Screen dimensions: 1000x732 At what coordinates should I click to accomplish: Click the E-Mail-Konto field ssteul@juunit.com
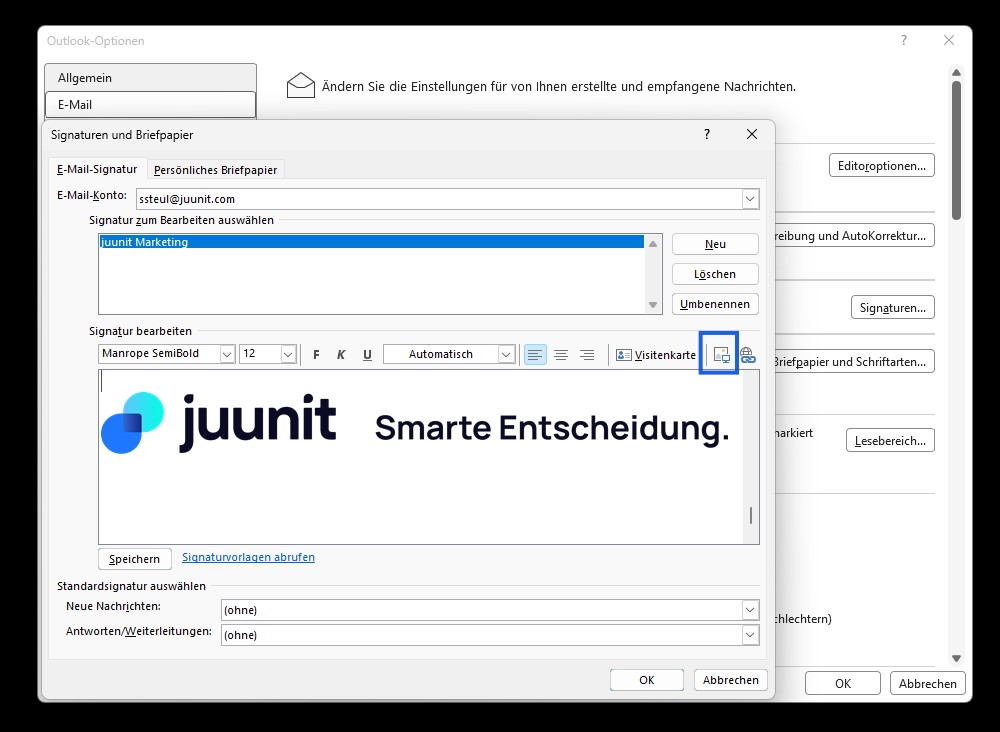[439, 199]
